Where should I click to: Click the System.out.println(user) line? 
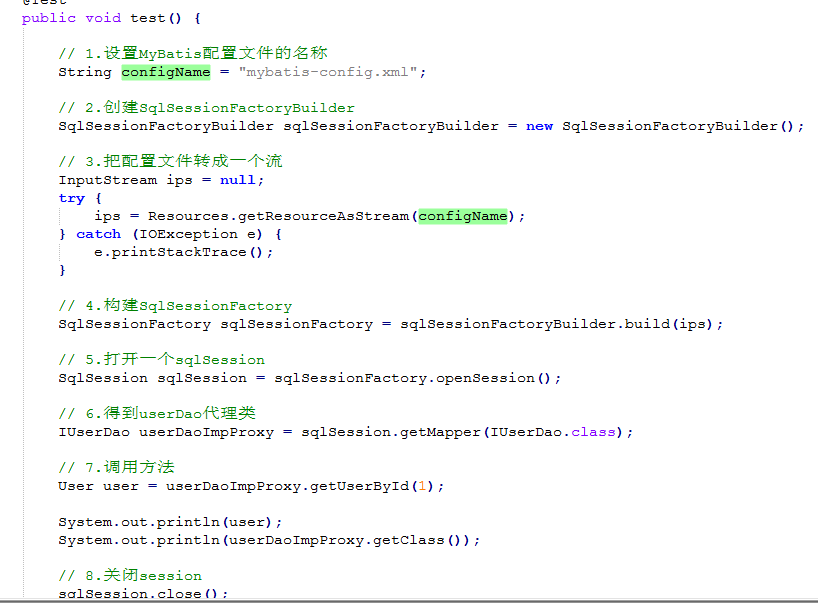point(170,522)
